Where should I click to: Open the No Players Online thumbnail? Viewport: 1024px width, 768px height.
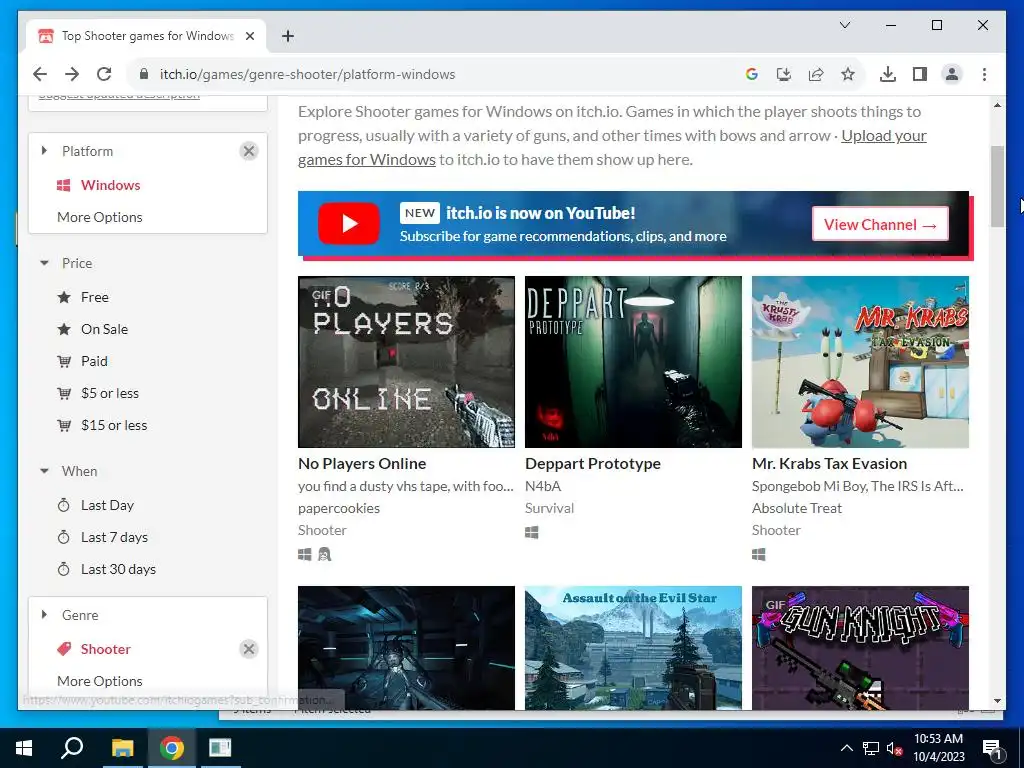click(x=406, y=362)
